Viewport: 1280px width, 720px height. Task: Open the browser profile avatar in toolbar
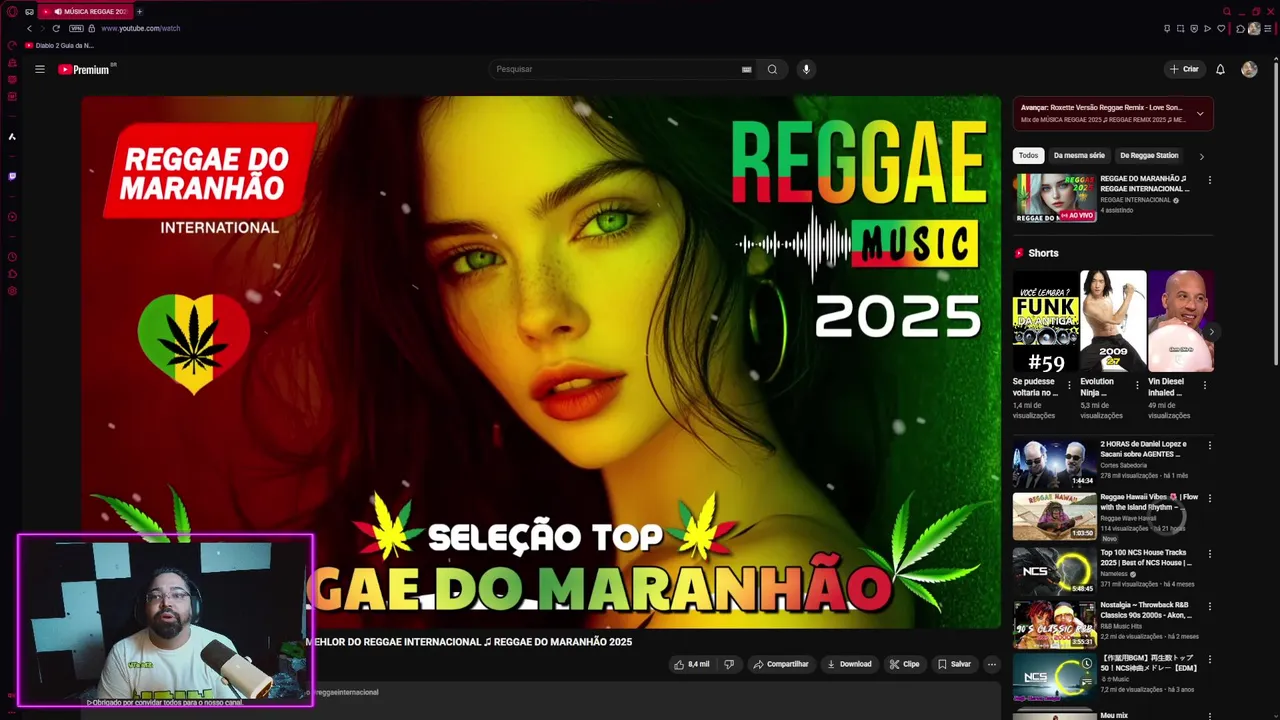1254,28
